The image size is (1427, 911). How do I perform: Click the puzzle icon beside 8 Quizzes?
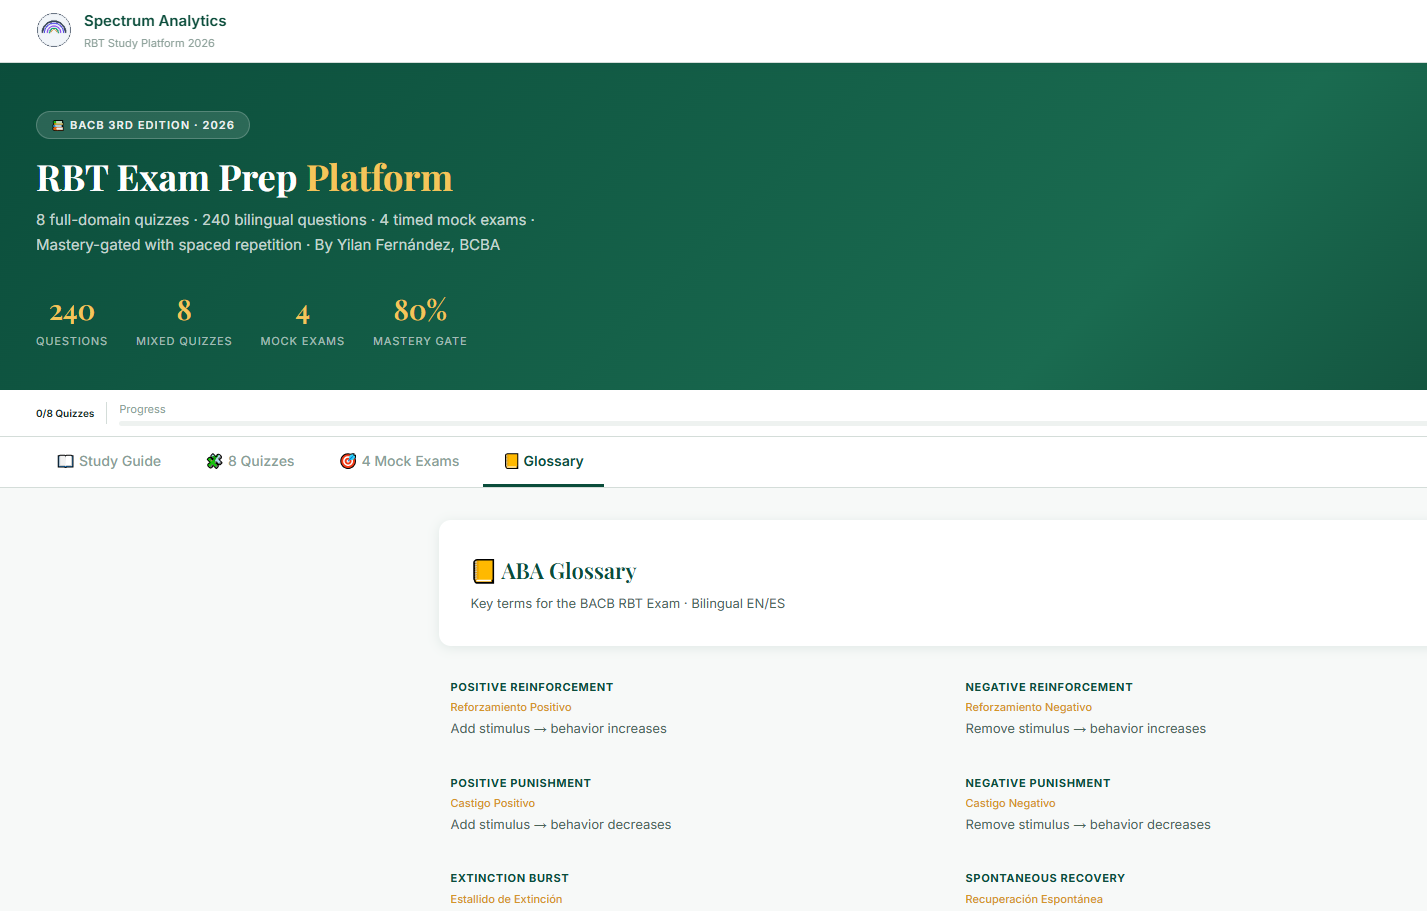pyautogui.click(x=214, y=461)
